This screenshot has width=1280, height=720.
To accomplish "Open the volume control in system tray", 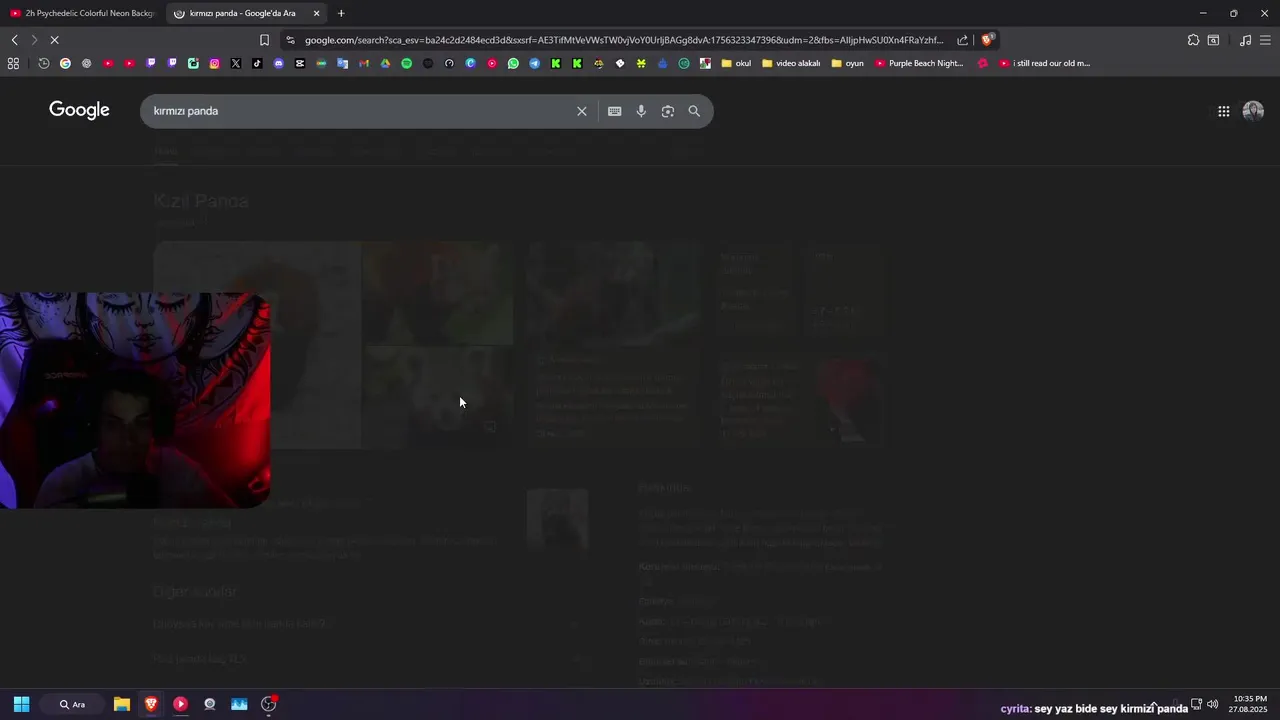I will coord(1213,704).
